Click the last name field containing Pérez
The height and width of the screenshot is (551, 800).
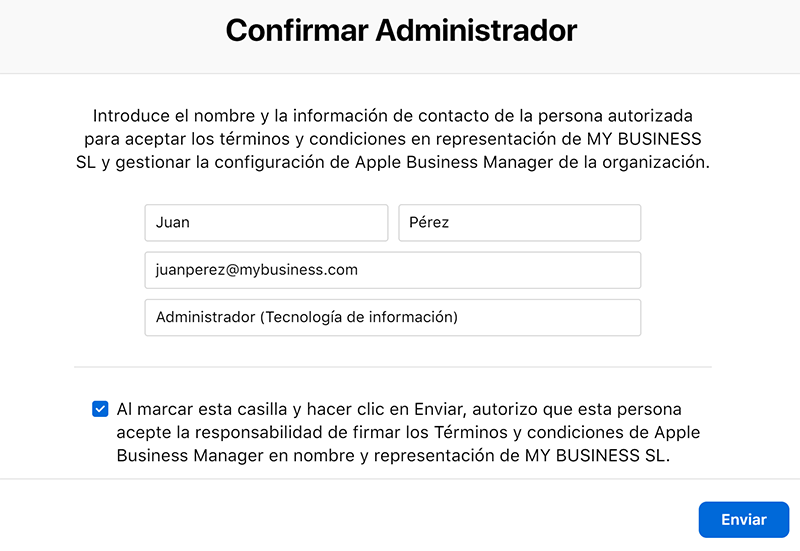click(x=519, y=223)
